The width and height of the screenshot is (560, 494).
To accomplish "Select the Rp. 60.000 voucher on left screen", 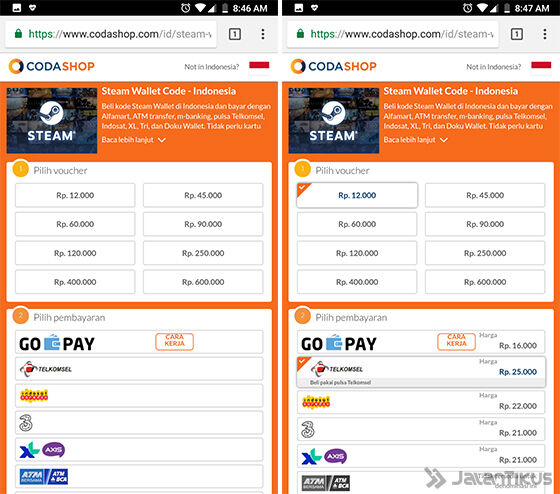I will click(x=75, y=224).
